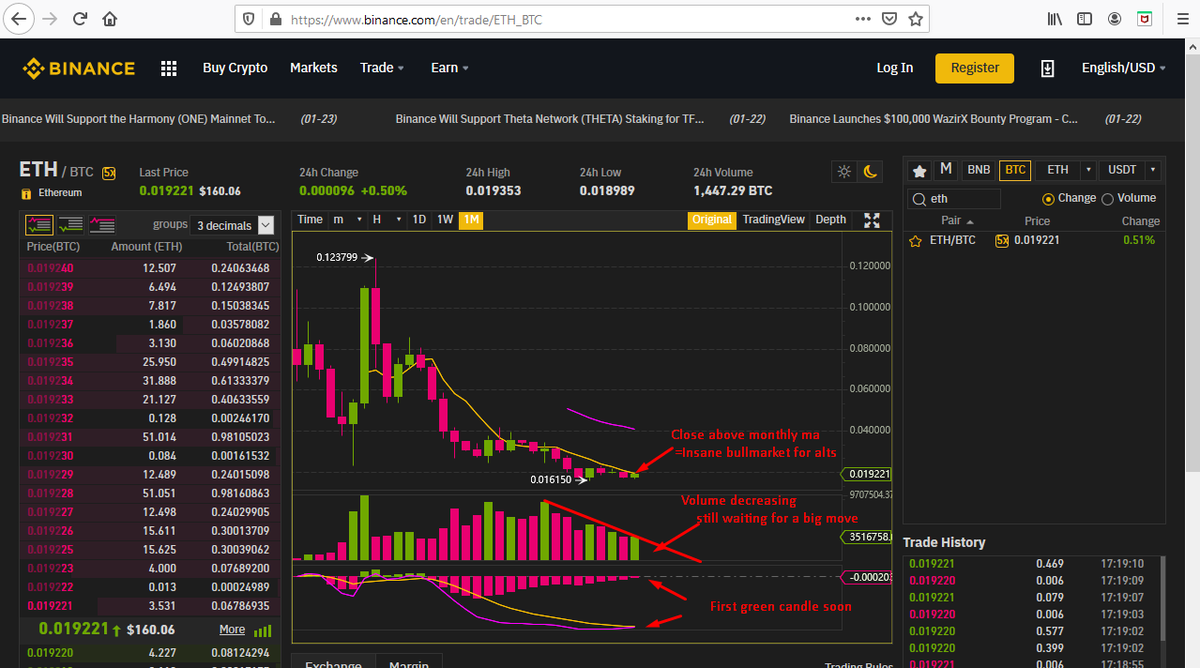The image size is (1200, 668).
Task: Go back with the browser back arrow
Action: click(20, 19)
